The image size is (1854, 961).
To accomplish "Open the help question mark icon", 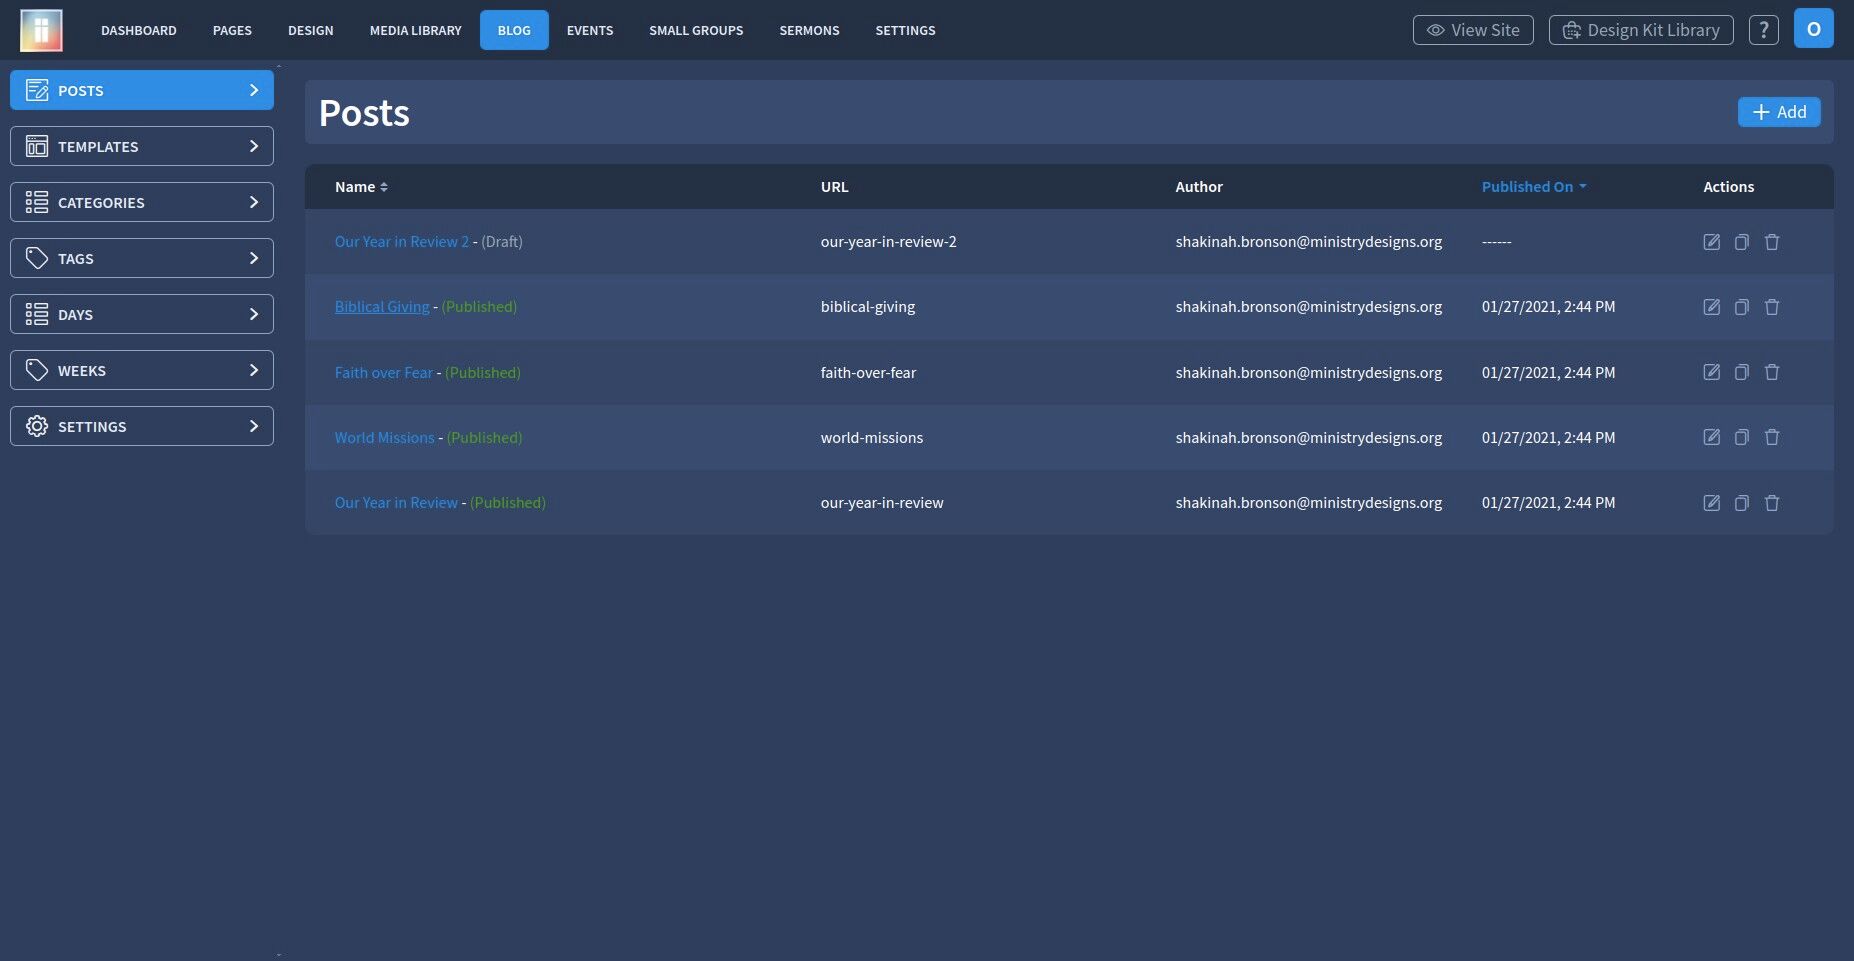I will click(1763, 30).
